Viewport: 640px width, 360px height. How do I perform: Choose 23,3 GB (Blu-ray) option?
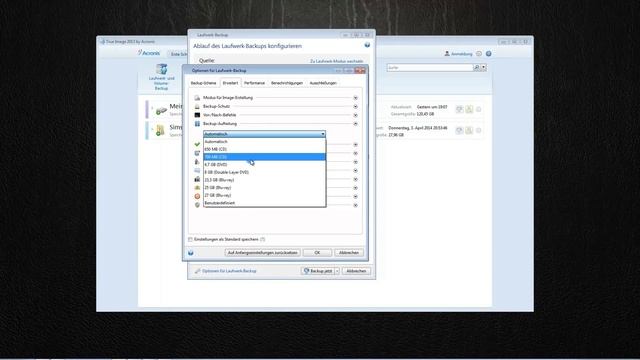[x=264, y=180]
